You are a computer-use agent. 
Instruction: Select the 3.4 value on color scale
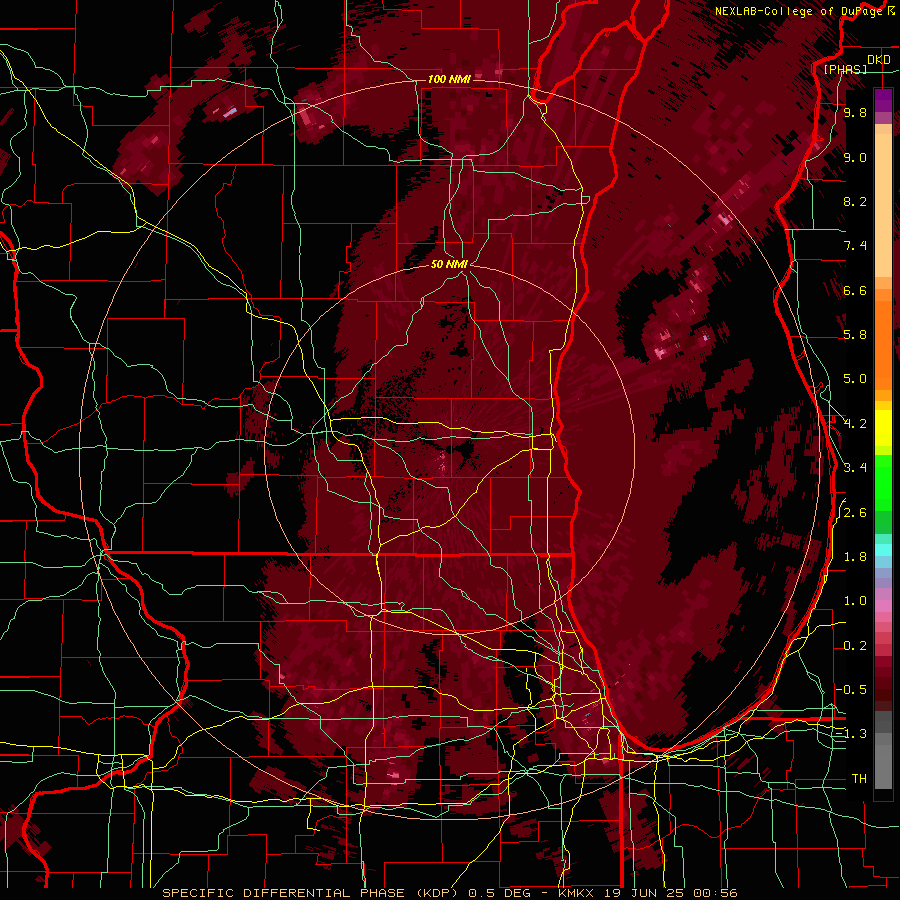pos(855,468)
